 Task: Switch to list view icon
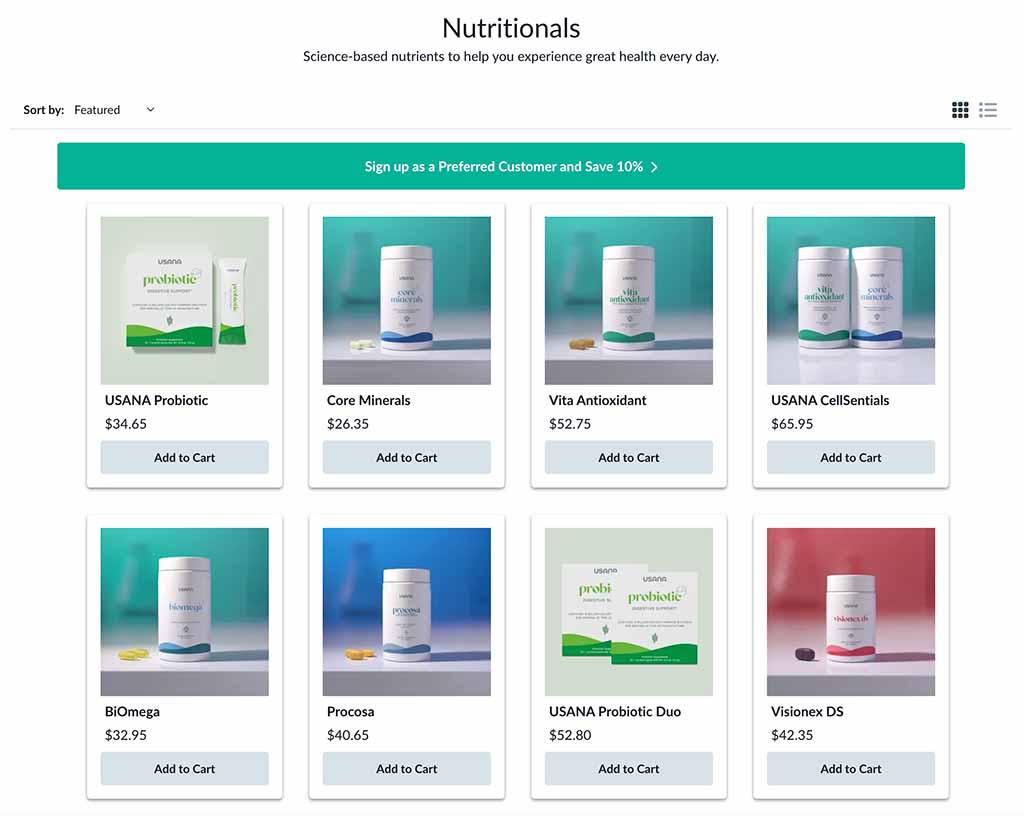[x=988, y=110]
